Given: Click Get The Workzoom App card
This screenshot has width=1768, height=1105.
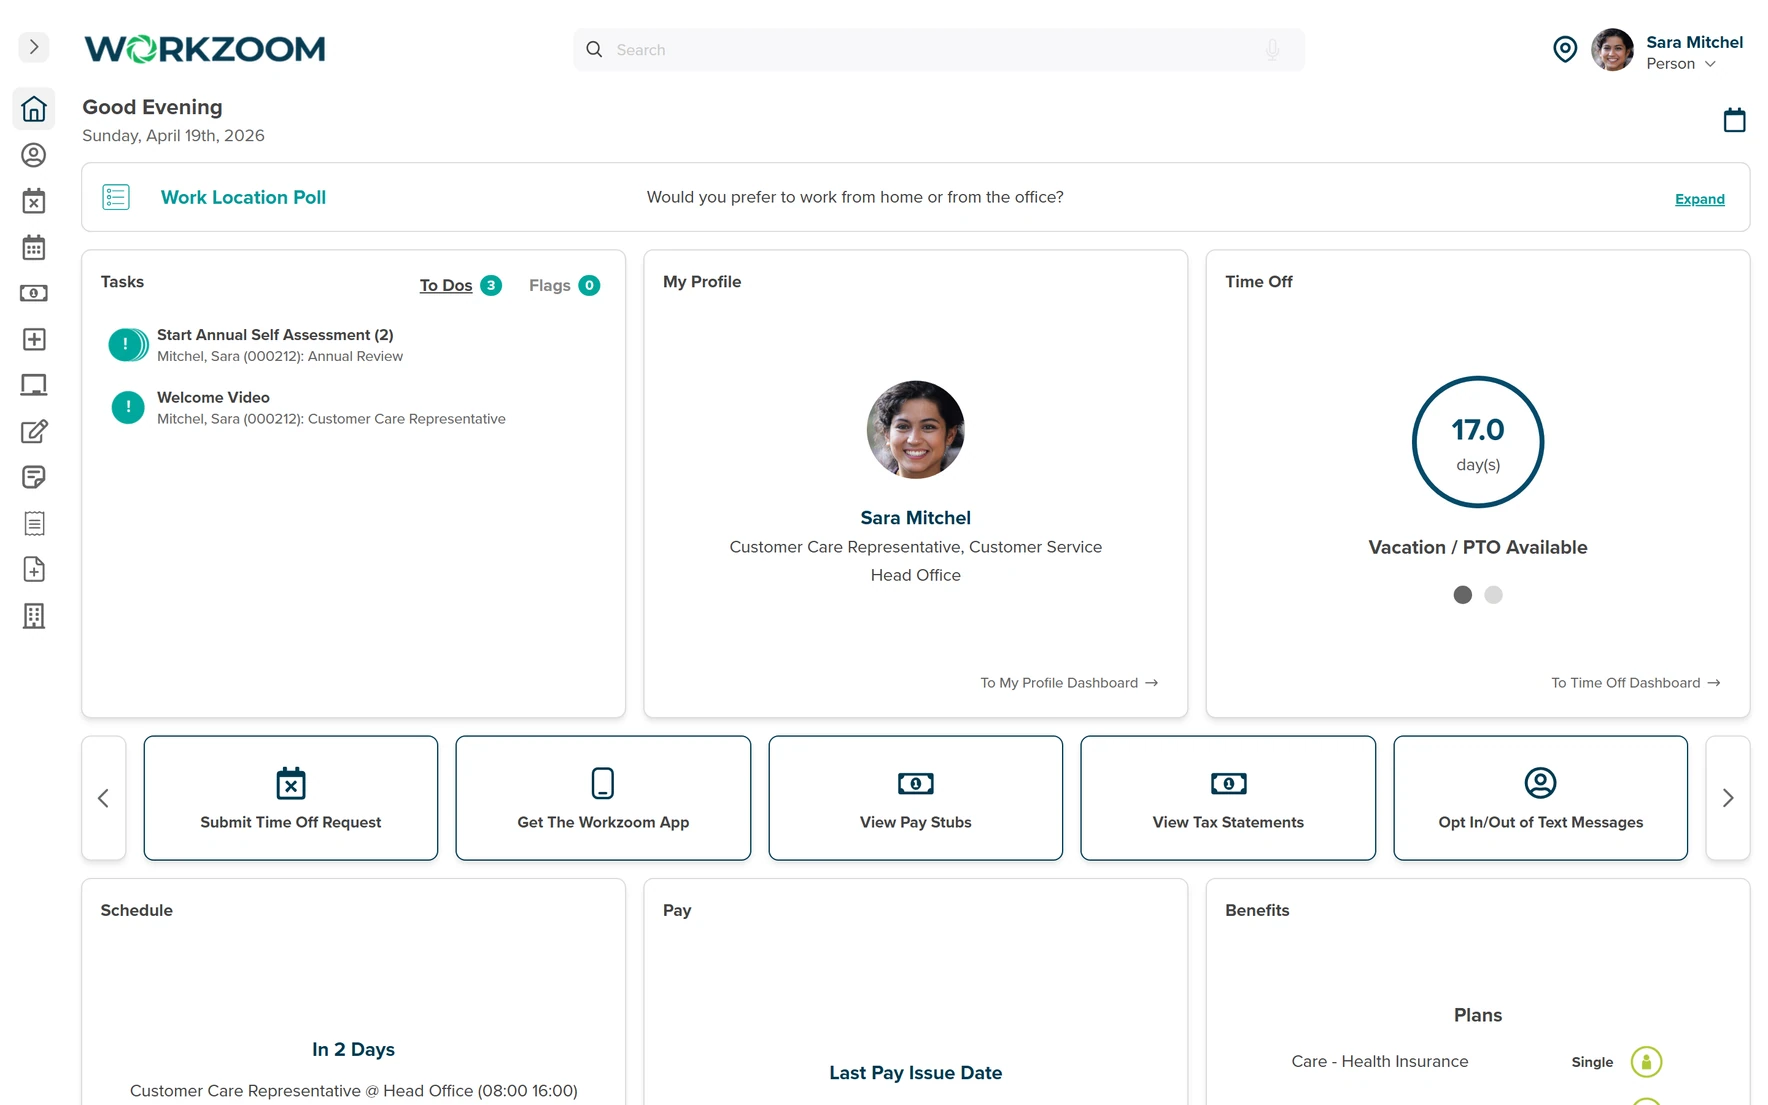Looking at the screenshot, I should coord(603,798).
